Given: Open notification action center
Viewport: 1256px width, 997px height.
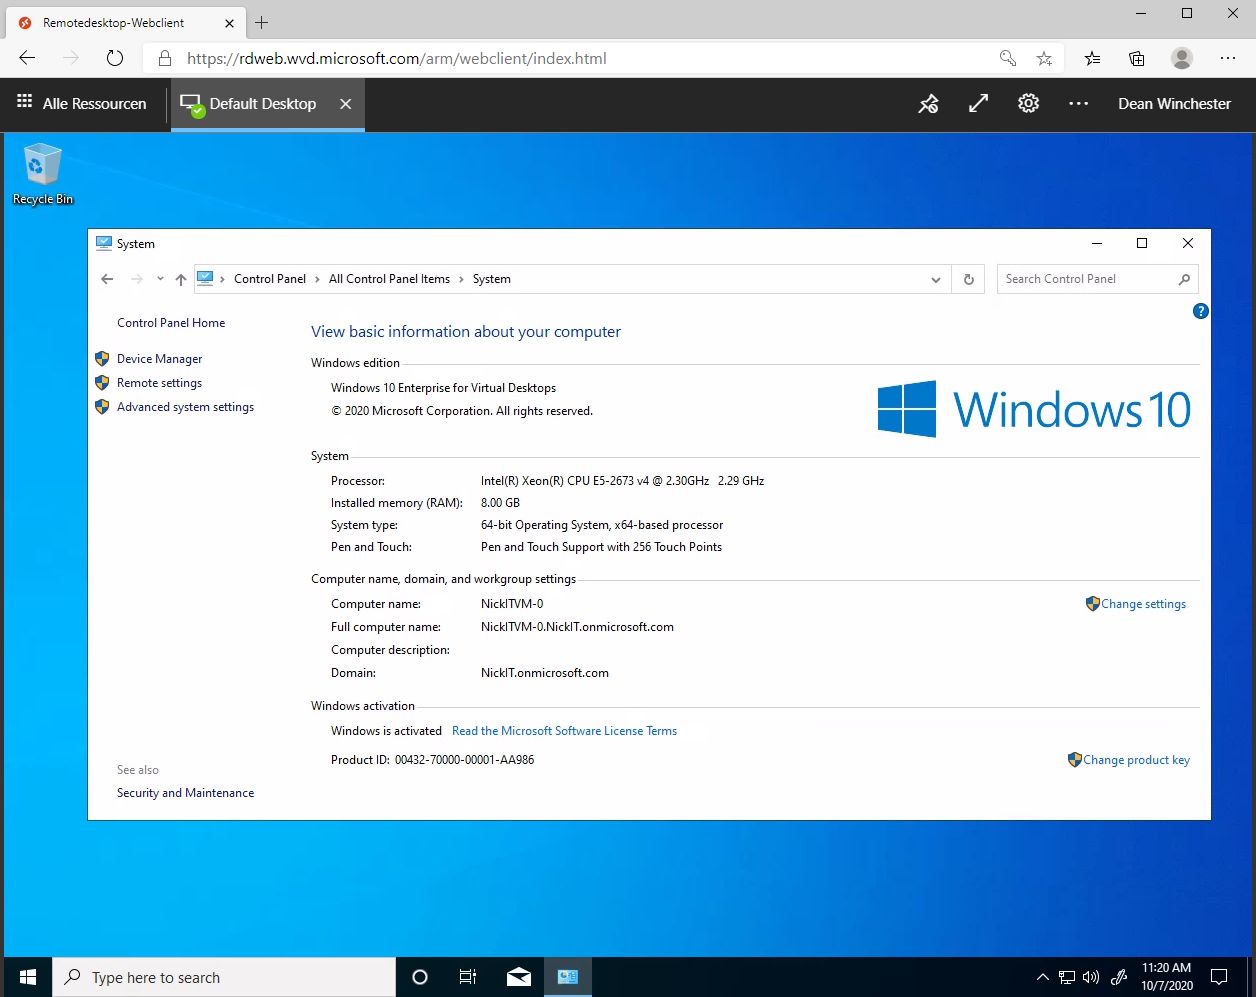Looking at the screenshot, I should point(1219,977).
